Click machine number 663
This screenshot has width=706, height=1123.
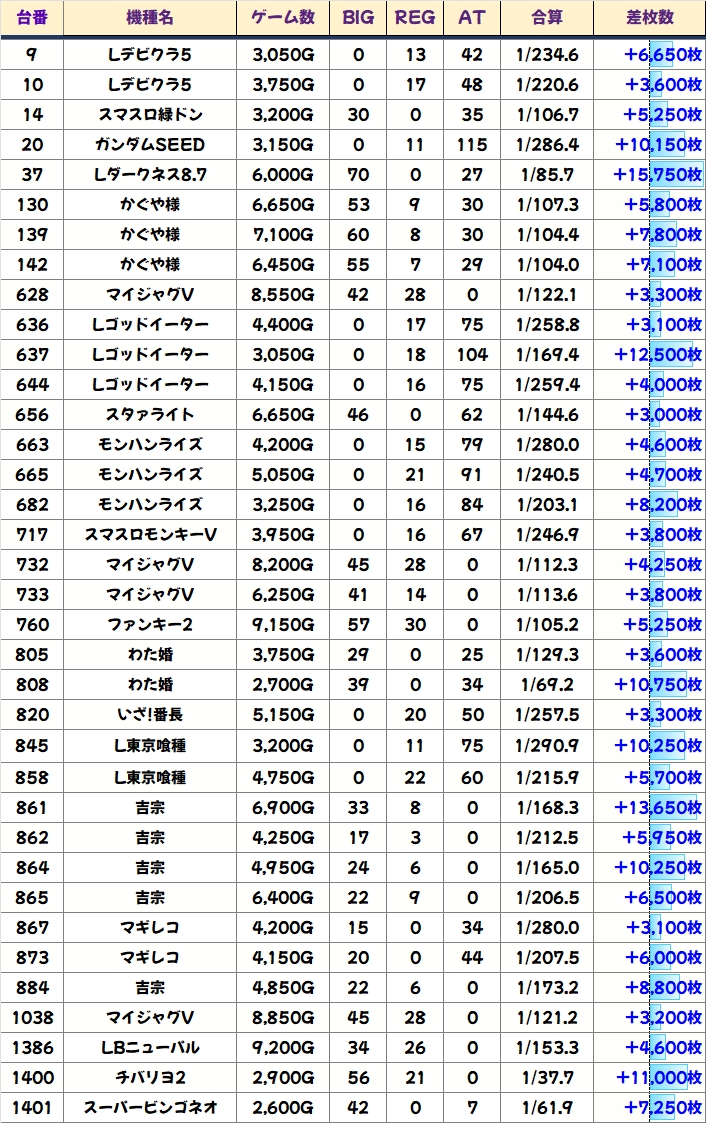(x=32, y=445)
